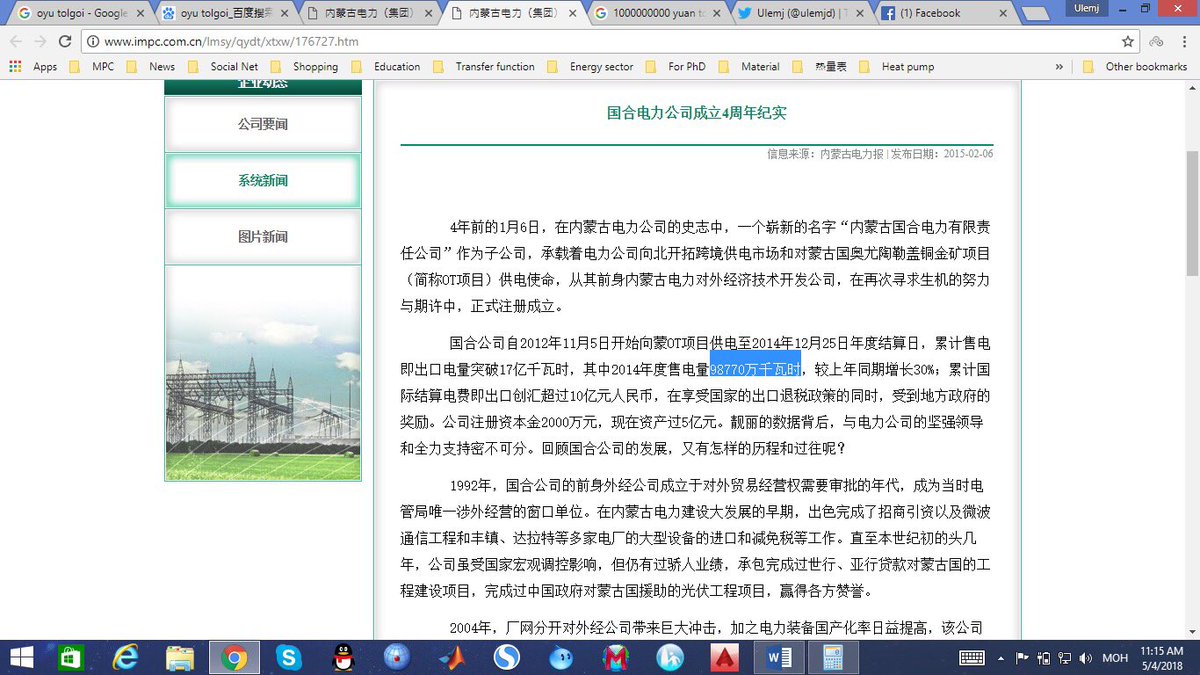Open the Windows Start menu
Image resolution: width=1200 pixels, height=675 pixels.
(x=21, y=657)
